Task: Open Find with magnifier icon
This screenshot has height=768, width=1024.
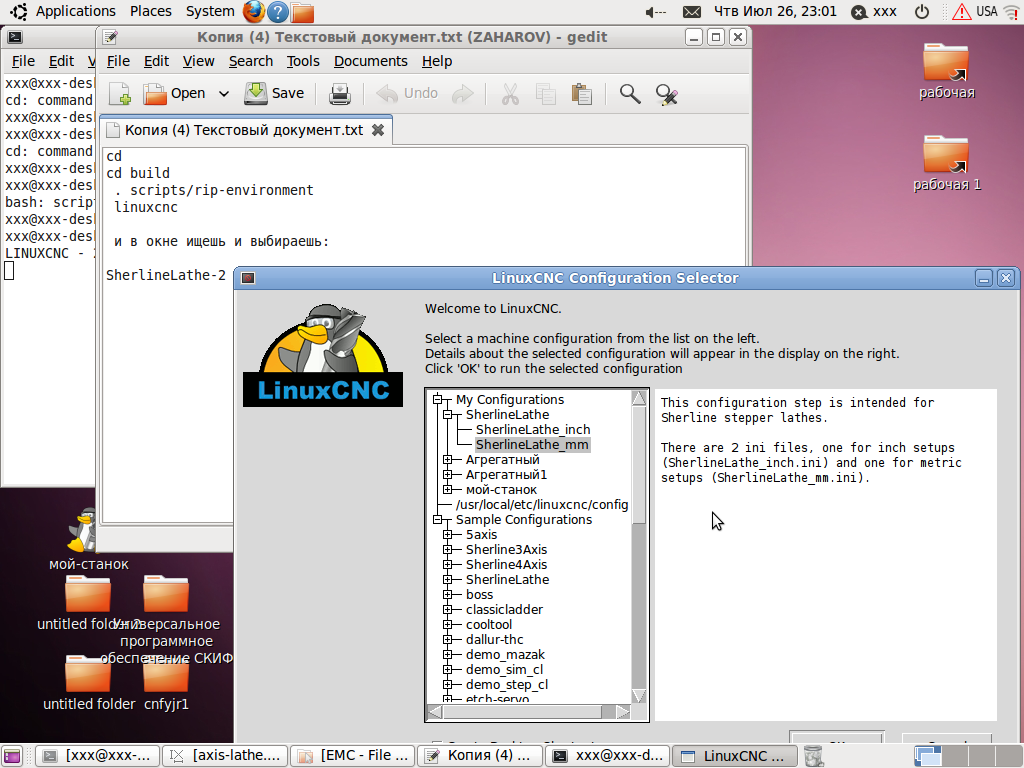Action: click(630, 94)
